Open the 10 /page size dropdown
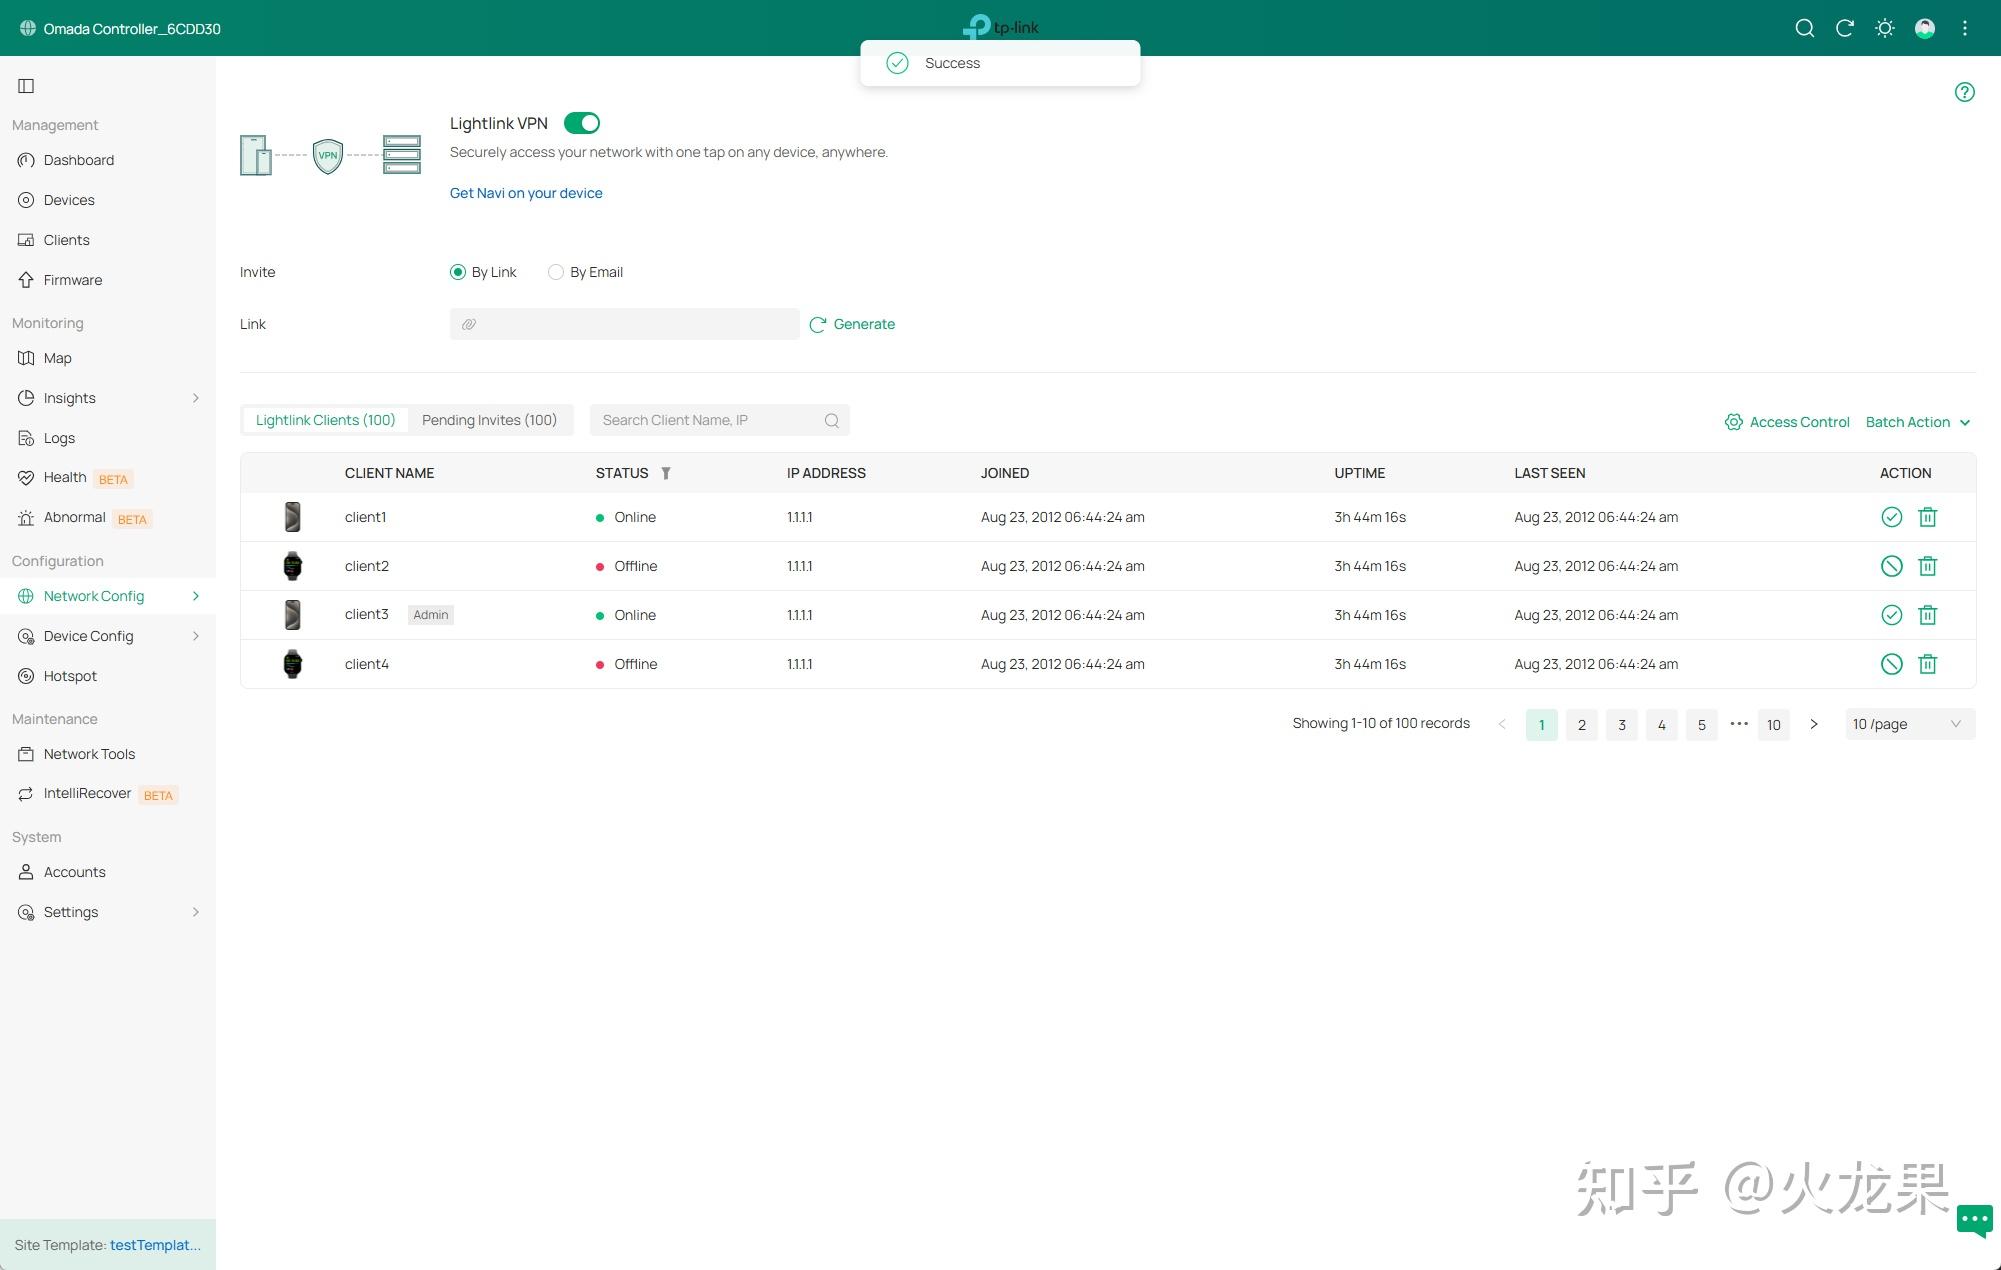 1908,724
